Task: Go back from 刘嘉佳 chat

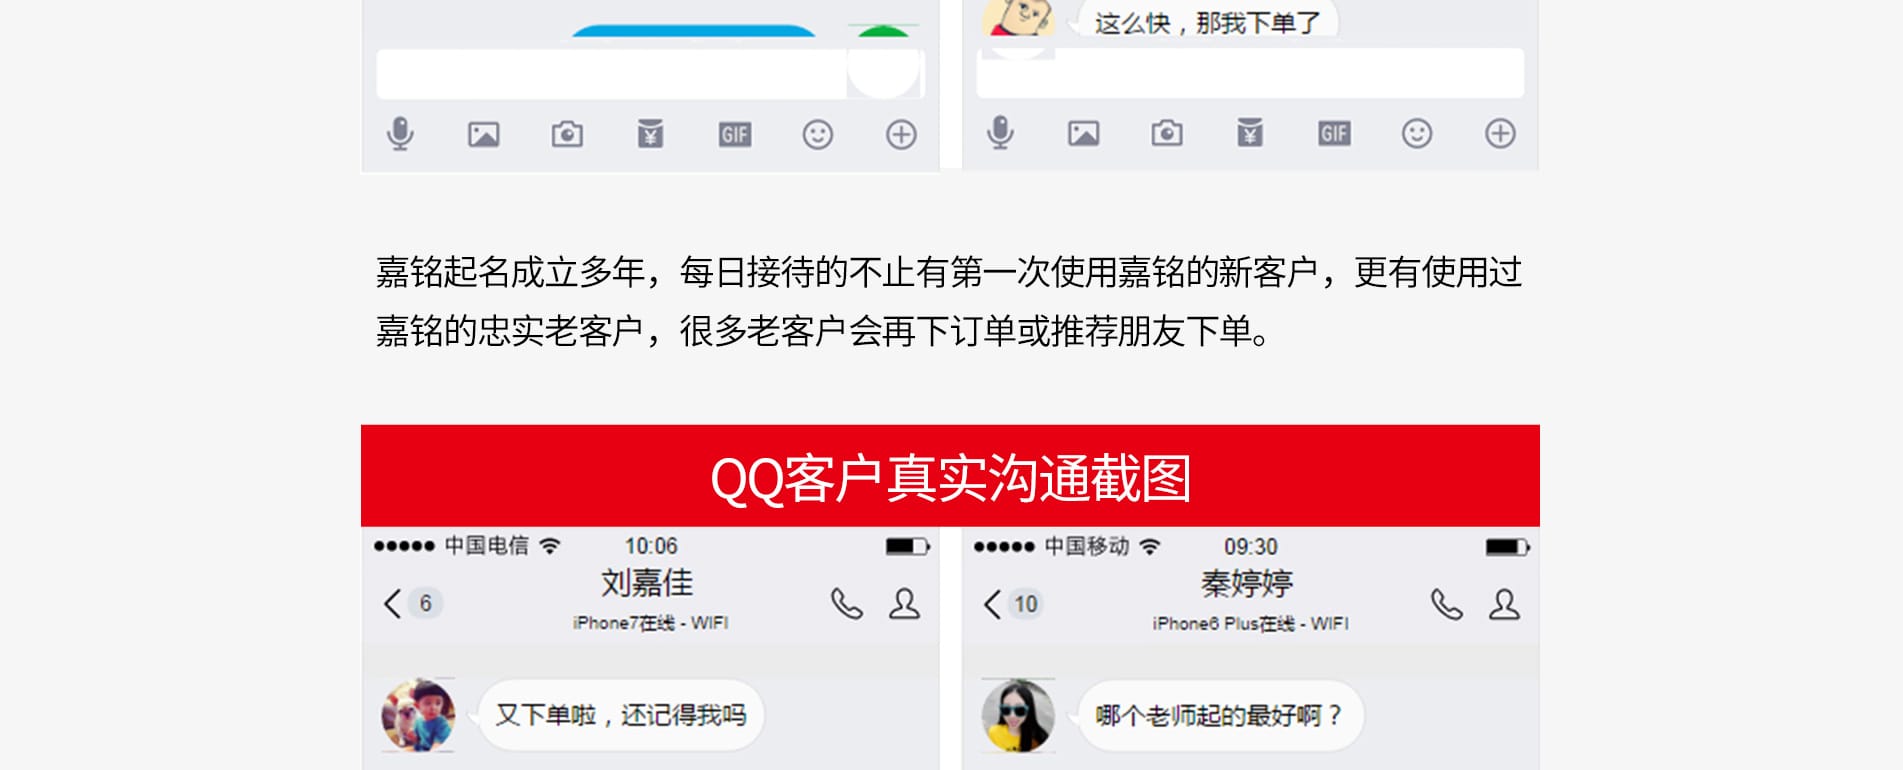Action: point(393,603)
